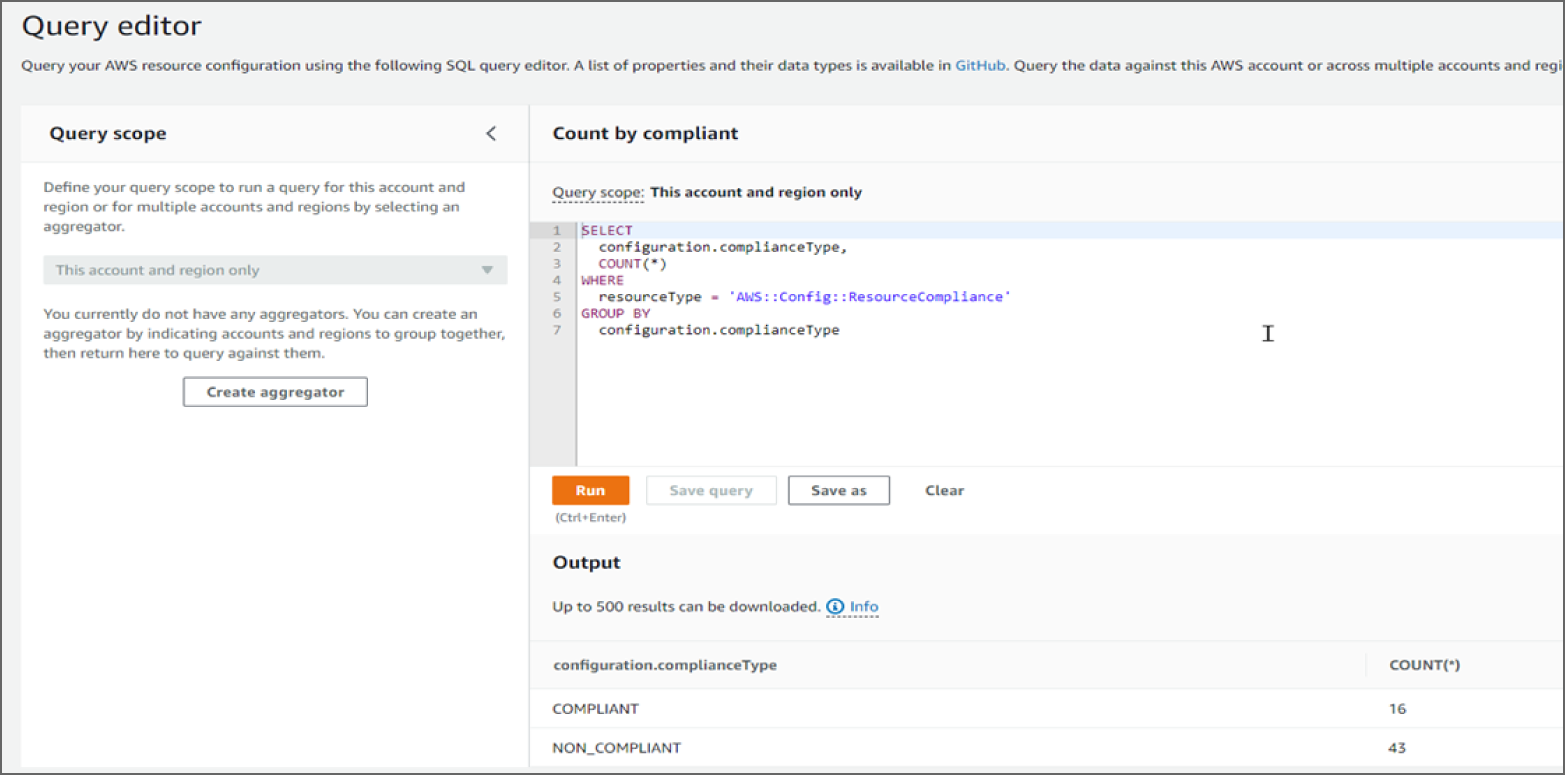Click line number 7 in the gutter

click(557, 330)
